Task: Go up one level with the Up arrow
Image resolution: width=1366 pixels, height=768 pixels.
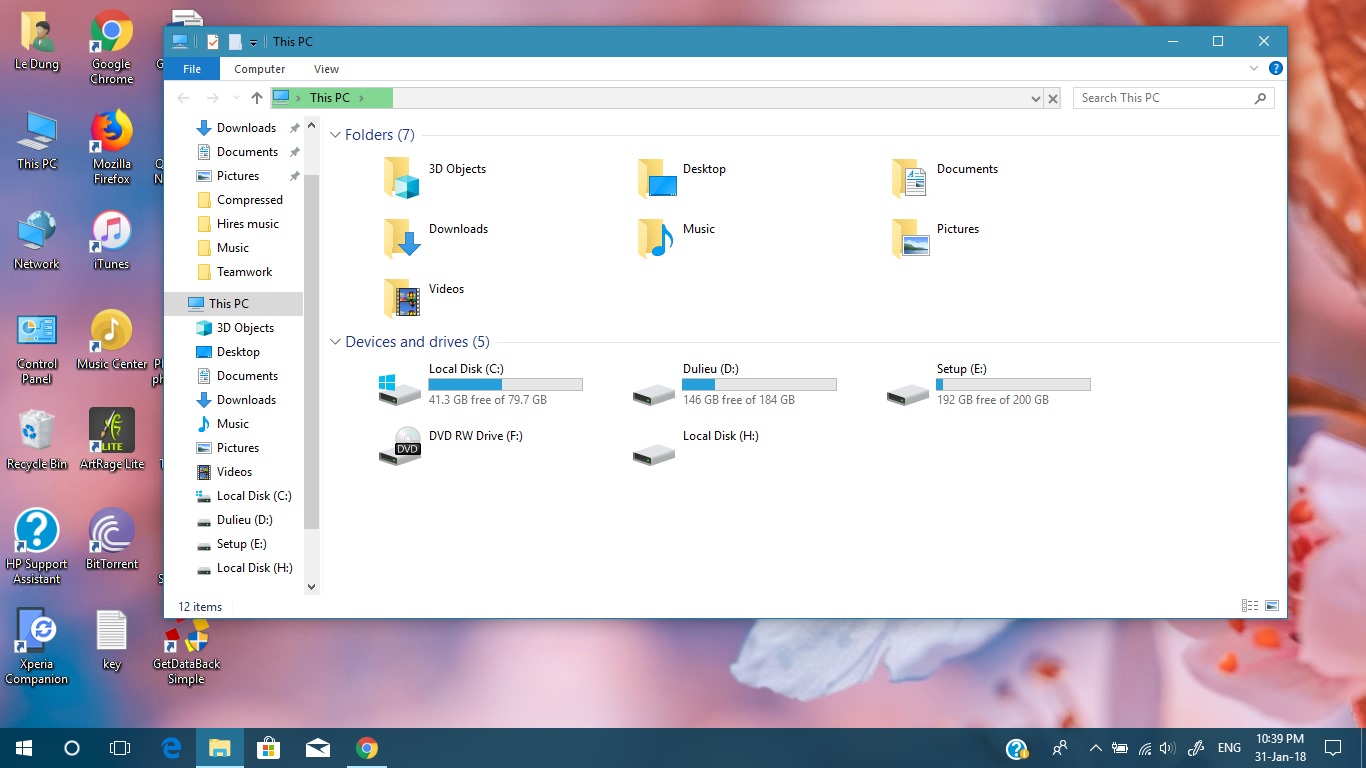Action: point(257,98)
